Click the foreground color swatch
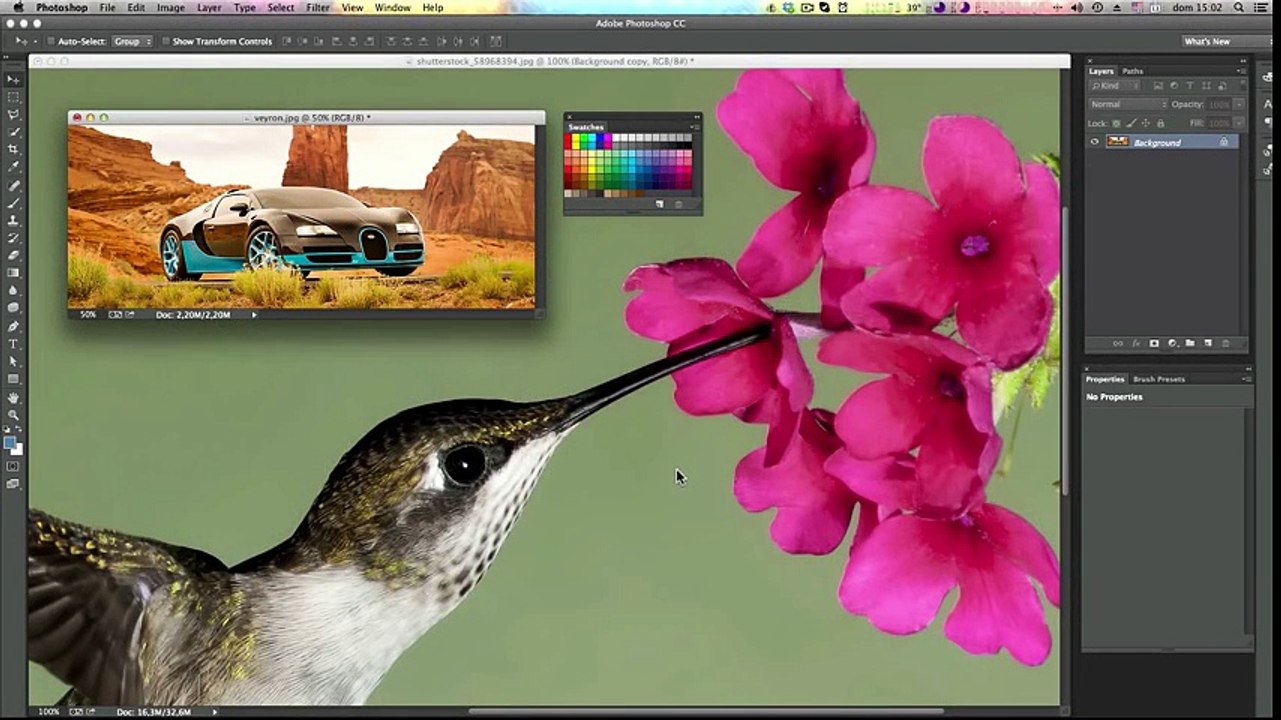 [x=10, y=442]
